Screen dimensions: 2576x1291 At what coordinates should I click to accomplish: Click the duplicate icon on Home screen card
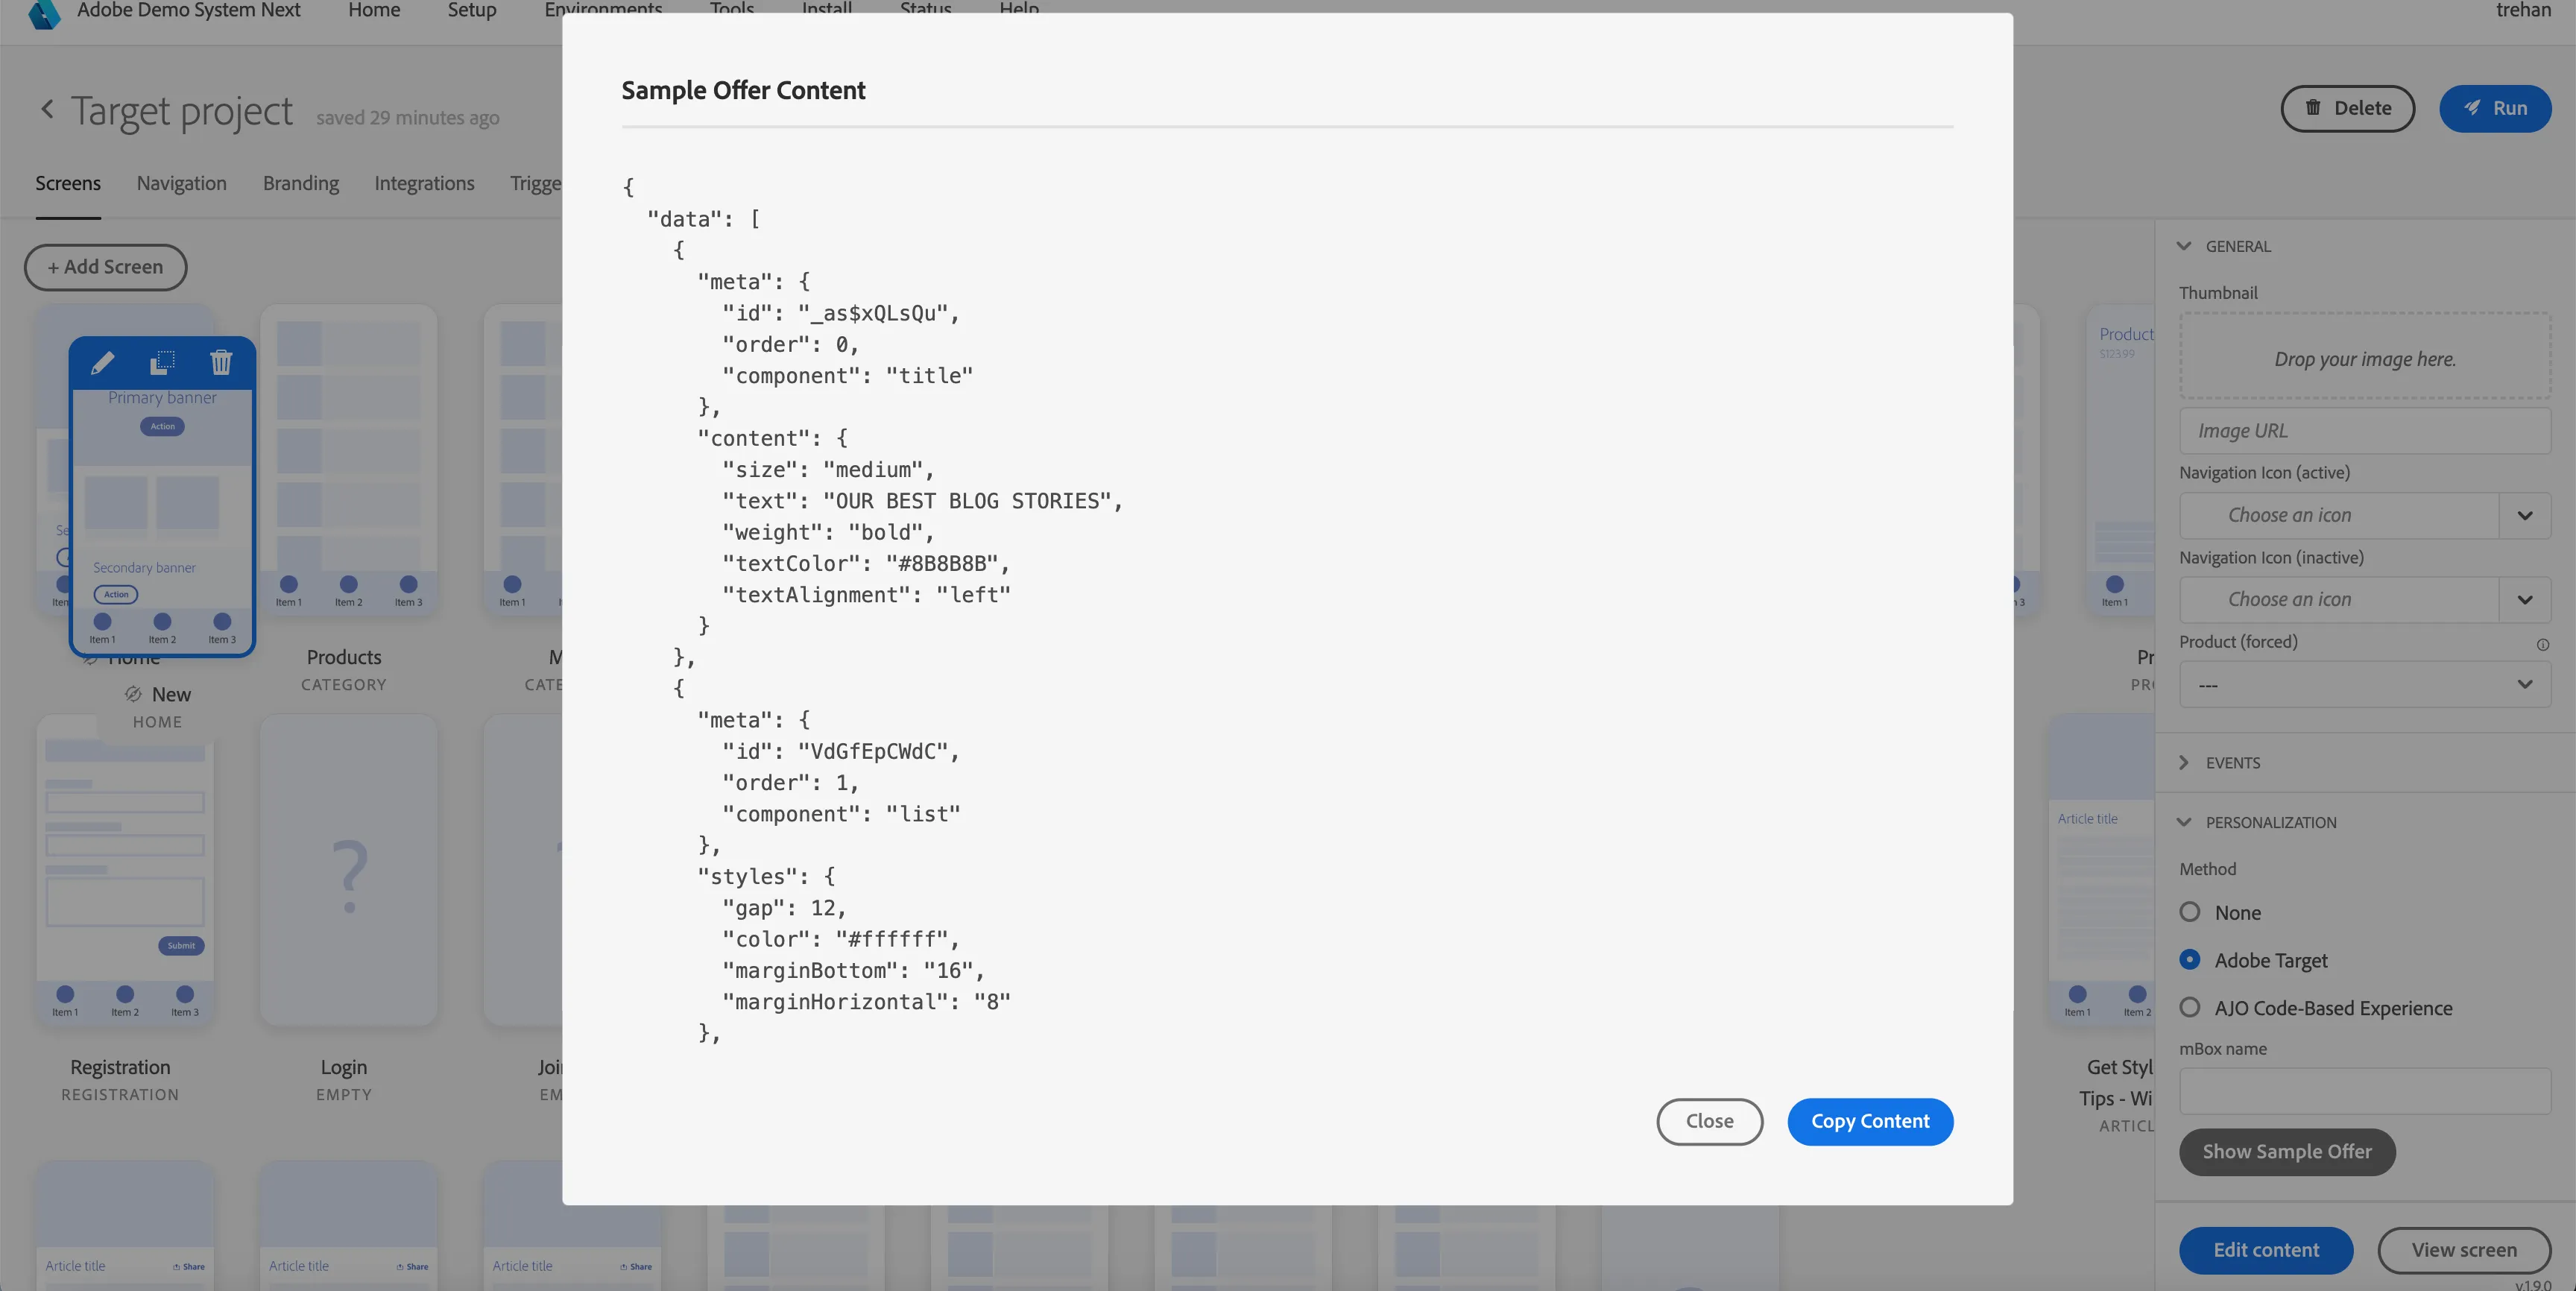point(162,362)
